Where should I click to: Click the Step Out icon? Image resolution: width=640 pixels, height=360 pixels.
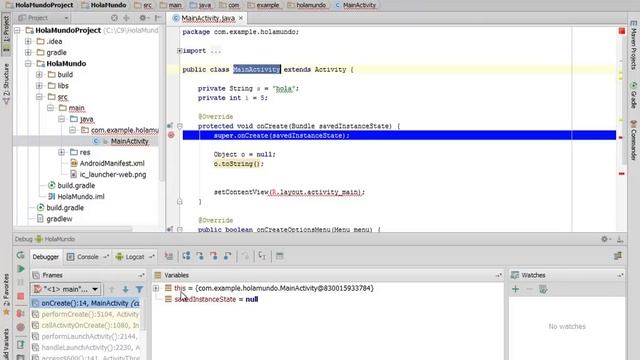point(228,256)
